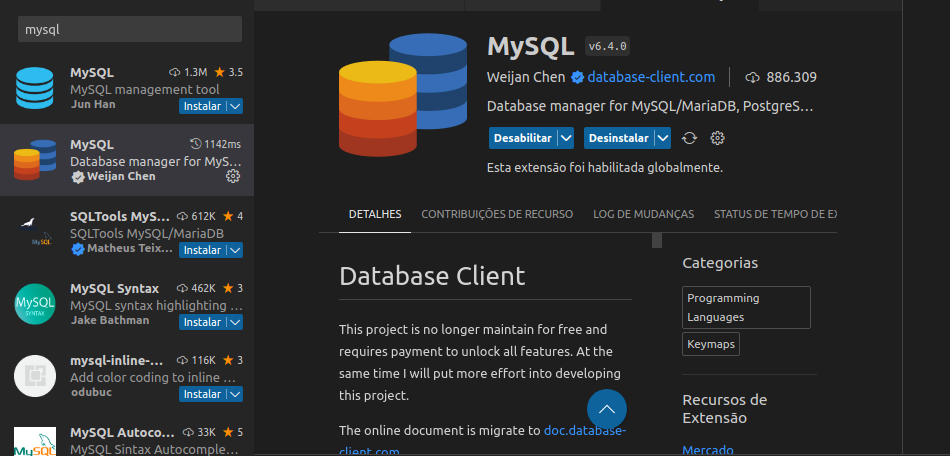Click the 4 star rating on SQLTools
The width and height of the screenshot is (950, 456).
[x=233, y=216]
